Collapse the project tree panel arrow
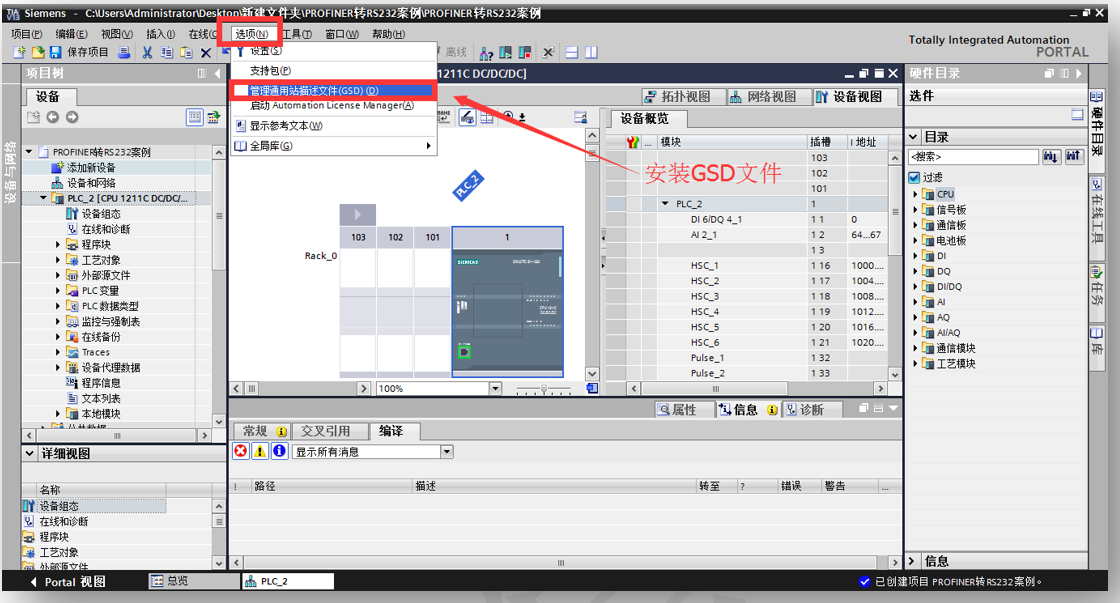Screen dimensions: 1120x603 point(217,74)
